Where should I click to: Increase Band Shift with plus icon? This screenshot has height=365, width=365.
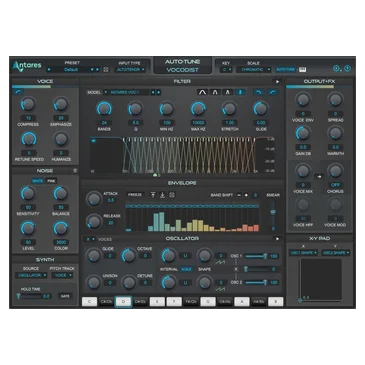click(246, 195)
